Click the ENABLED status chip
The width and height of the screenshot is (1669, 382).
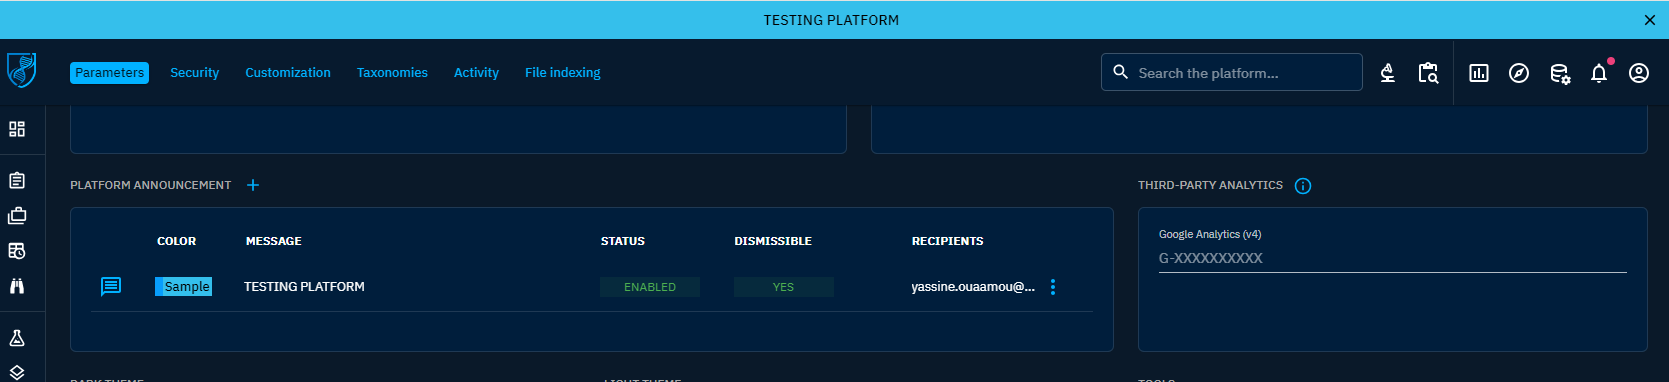tap(650, 287)
